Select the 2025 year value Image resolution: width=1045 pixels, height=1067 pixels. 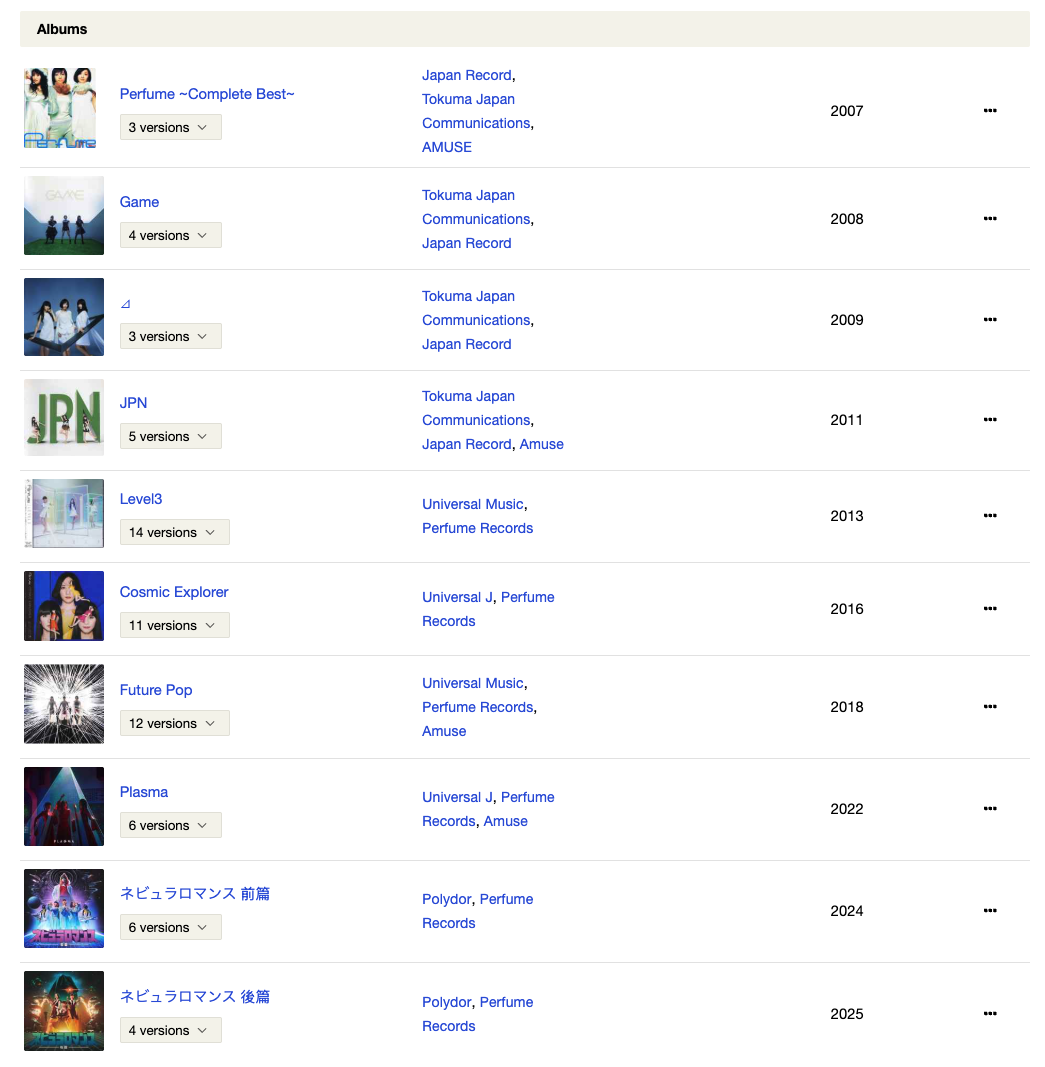pos(846,1014)
